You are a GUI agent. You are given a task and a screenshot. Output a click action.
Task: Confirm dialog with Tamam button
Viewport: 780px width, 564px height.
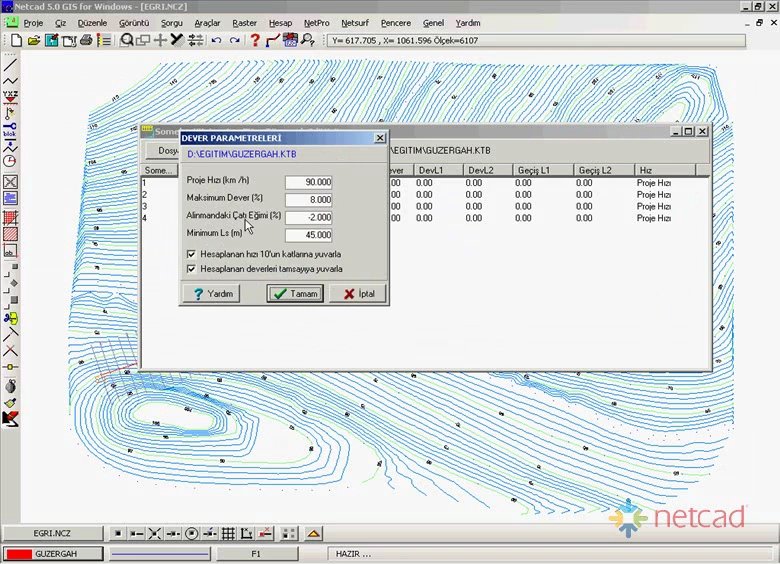[x=295, y=293]
